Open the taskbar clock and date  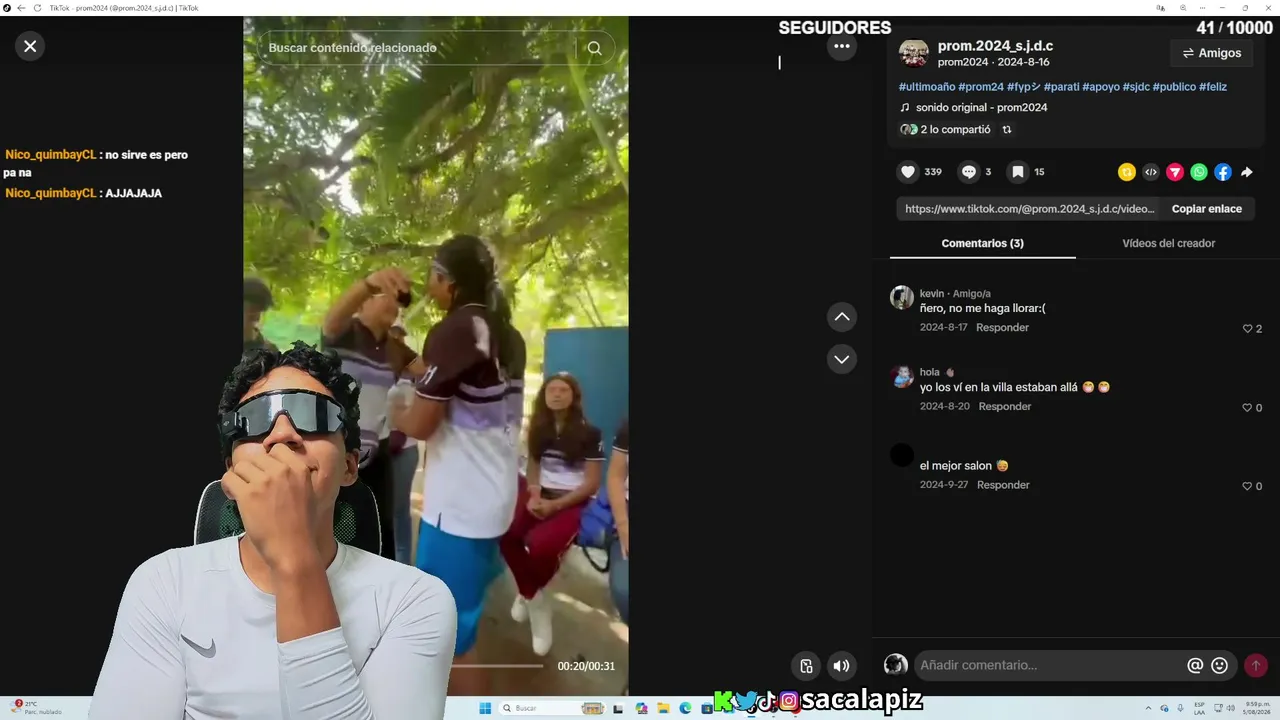1259,708
